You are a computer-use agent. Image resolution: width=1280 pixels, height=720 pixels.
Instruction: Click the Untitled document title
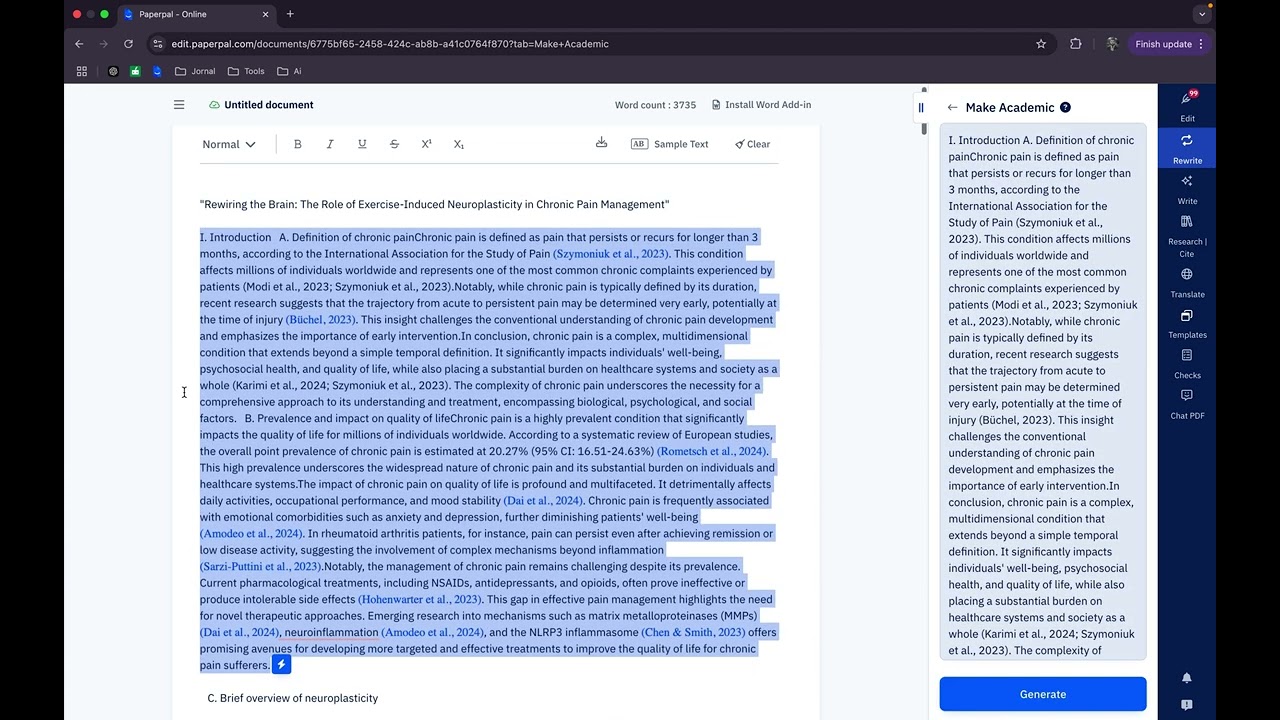269,105
